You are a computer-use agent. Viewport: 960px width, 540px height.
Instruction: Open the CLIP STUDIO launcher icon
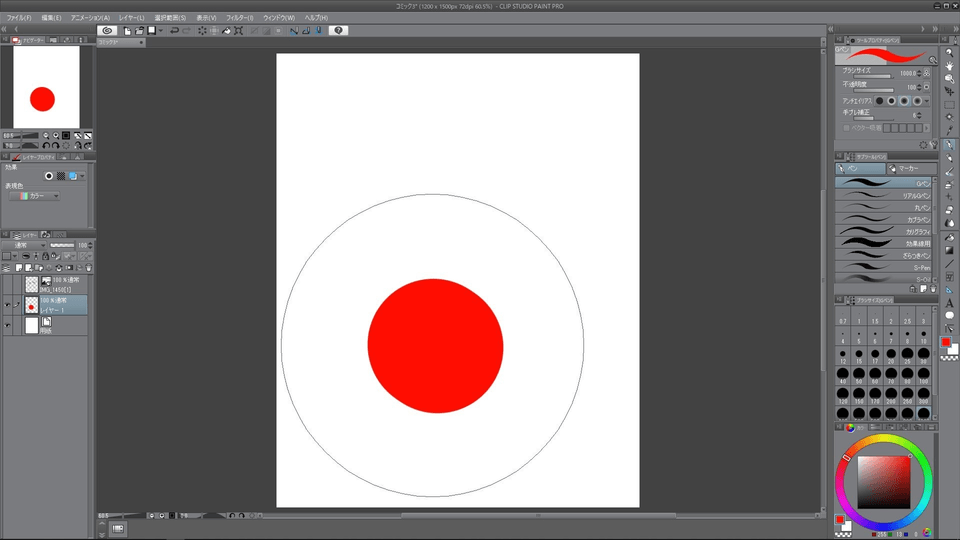tap(108, 31)
